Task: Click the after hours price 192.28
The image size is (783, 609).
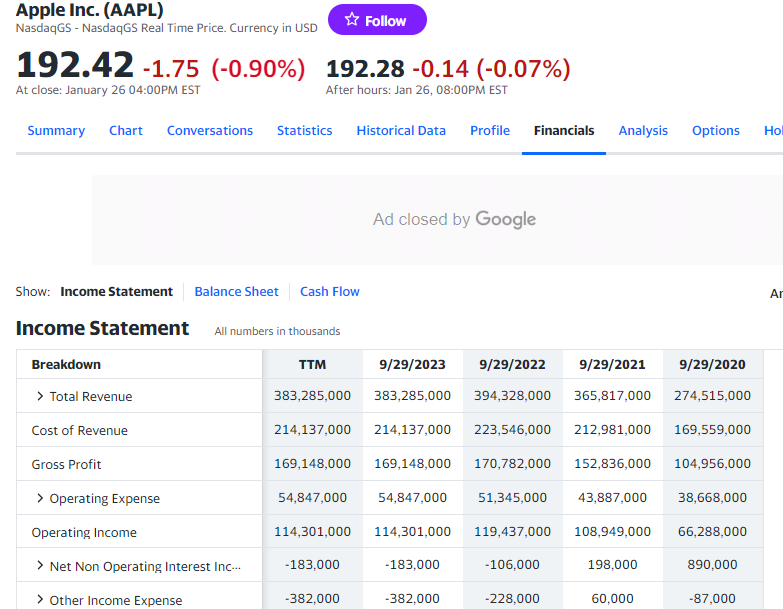Action: (365, 69)
